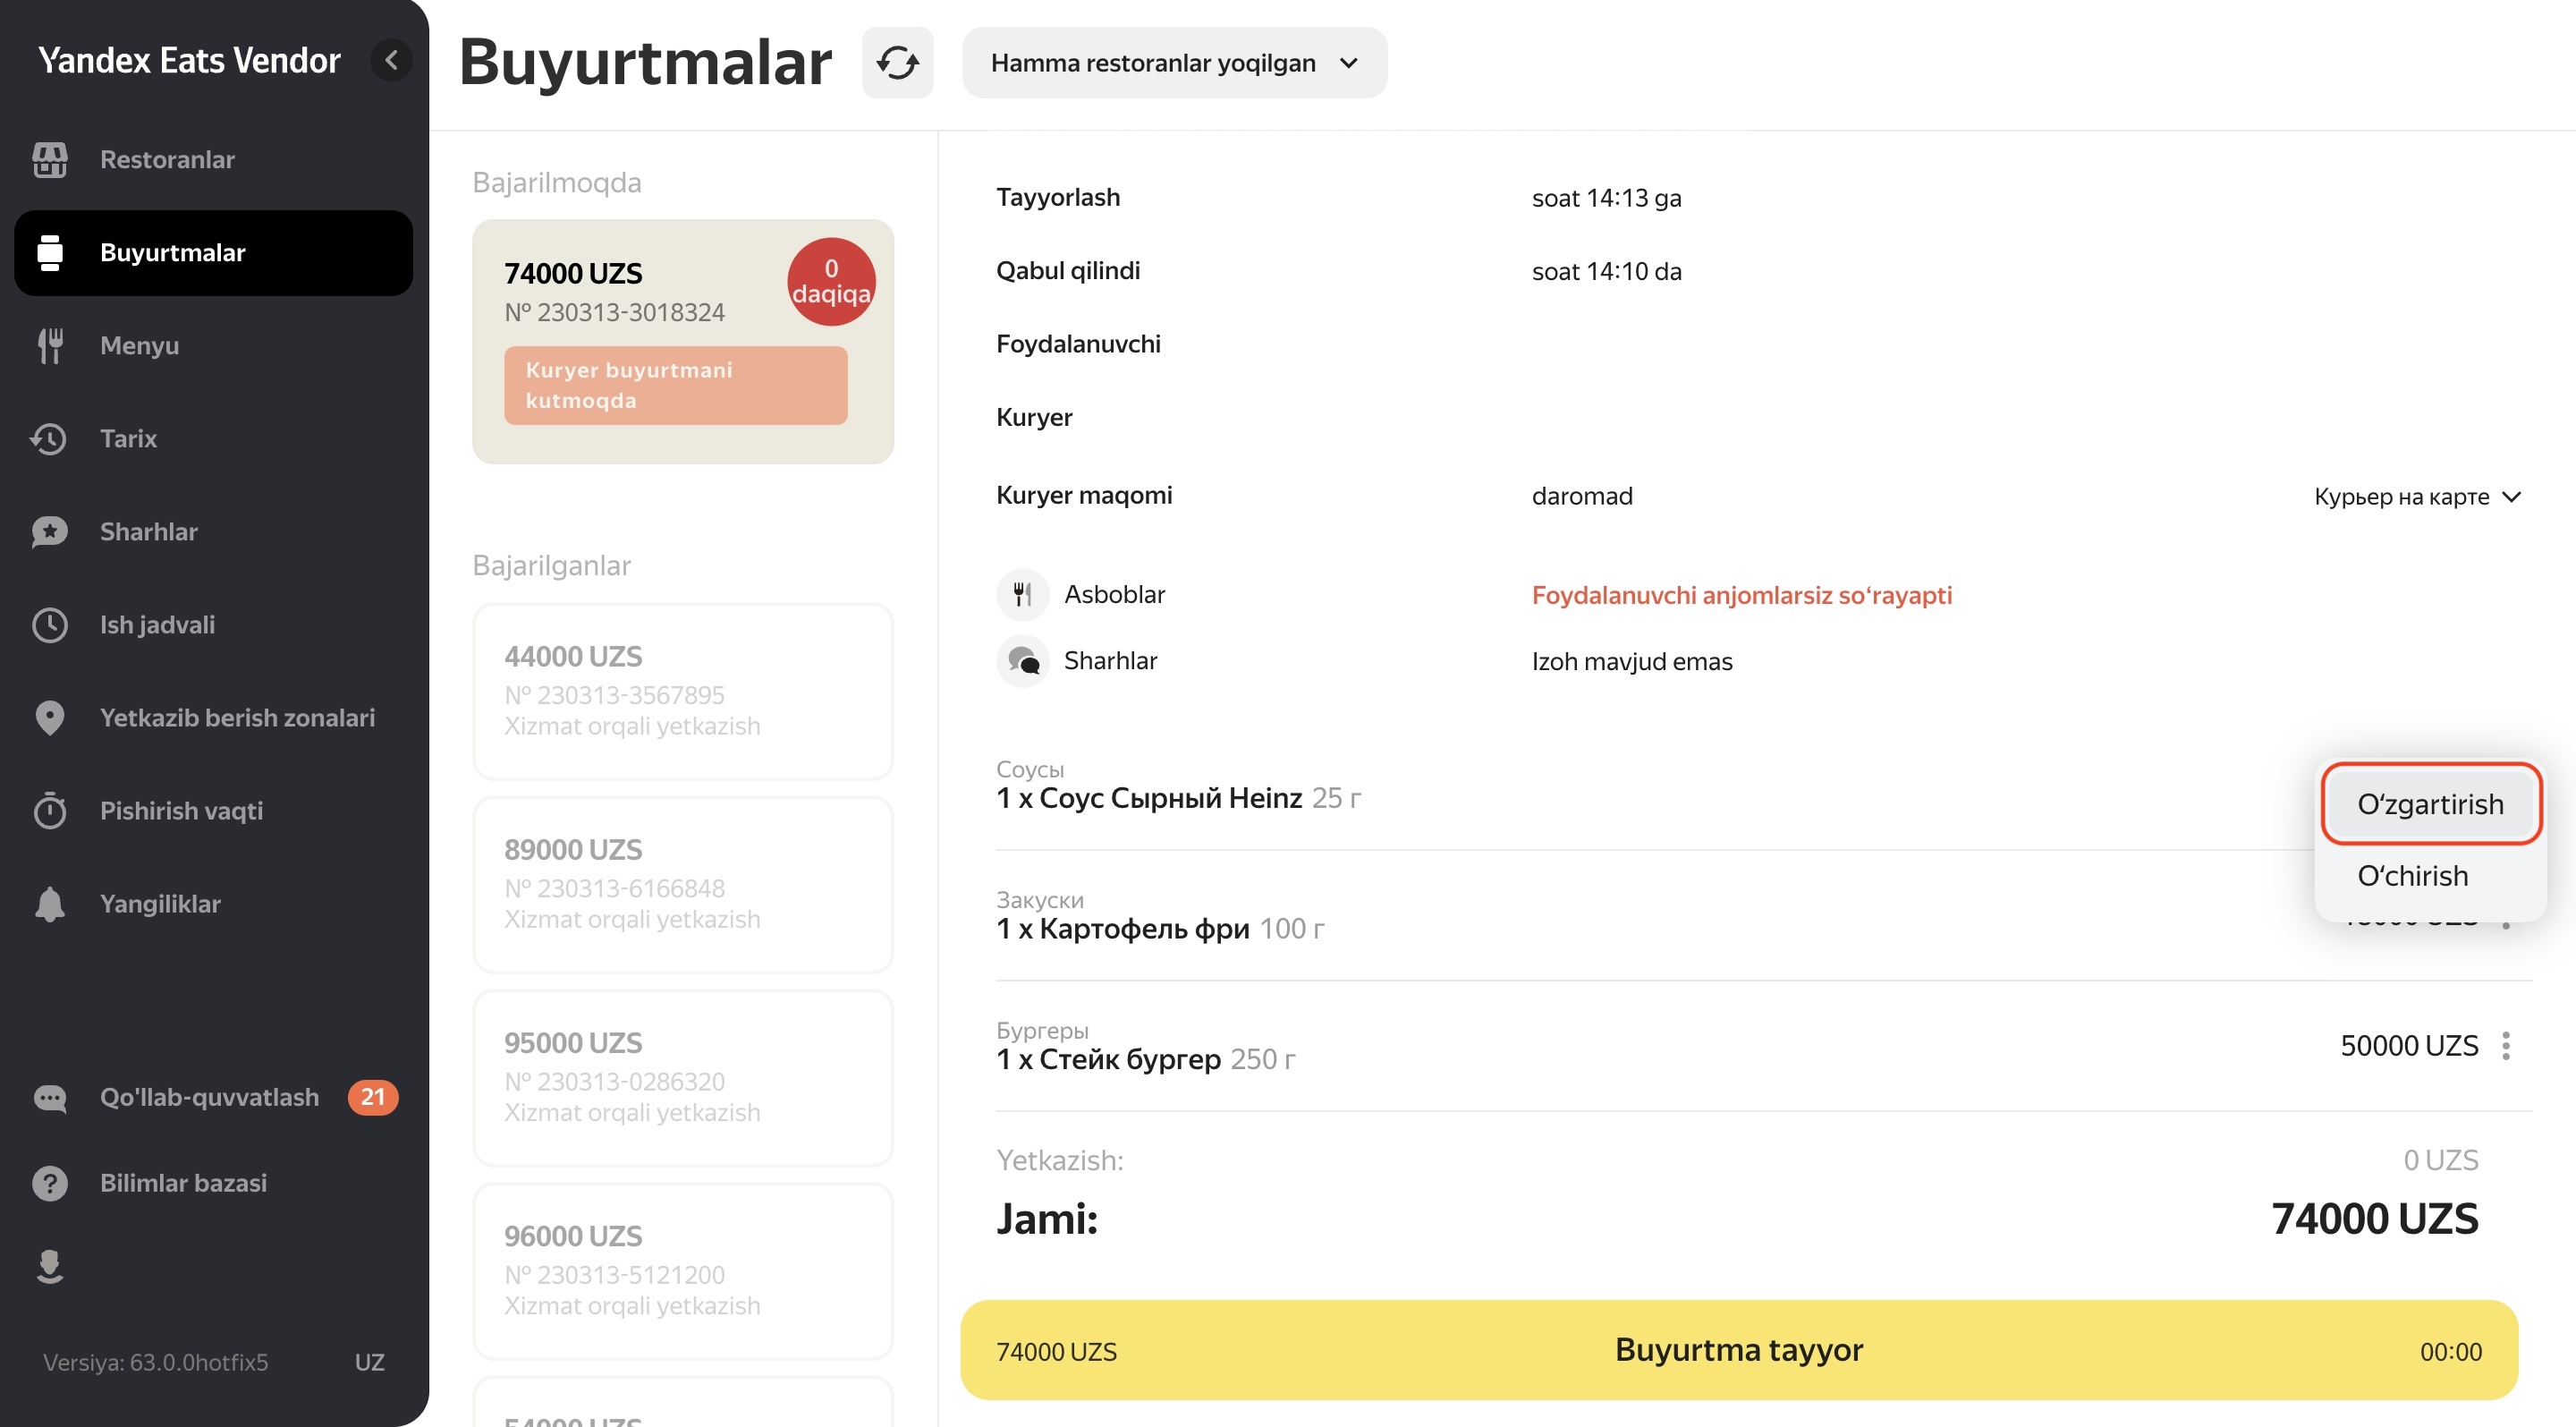The height and width of the screenshot is (1427, 2576).
Task: Click the 21 support notifications badge
Action: pyautogui.click(x=372, y=1097)
